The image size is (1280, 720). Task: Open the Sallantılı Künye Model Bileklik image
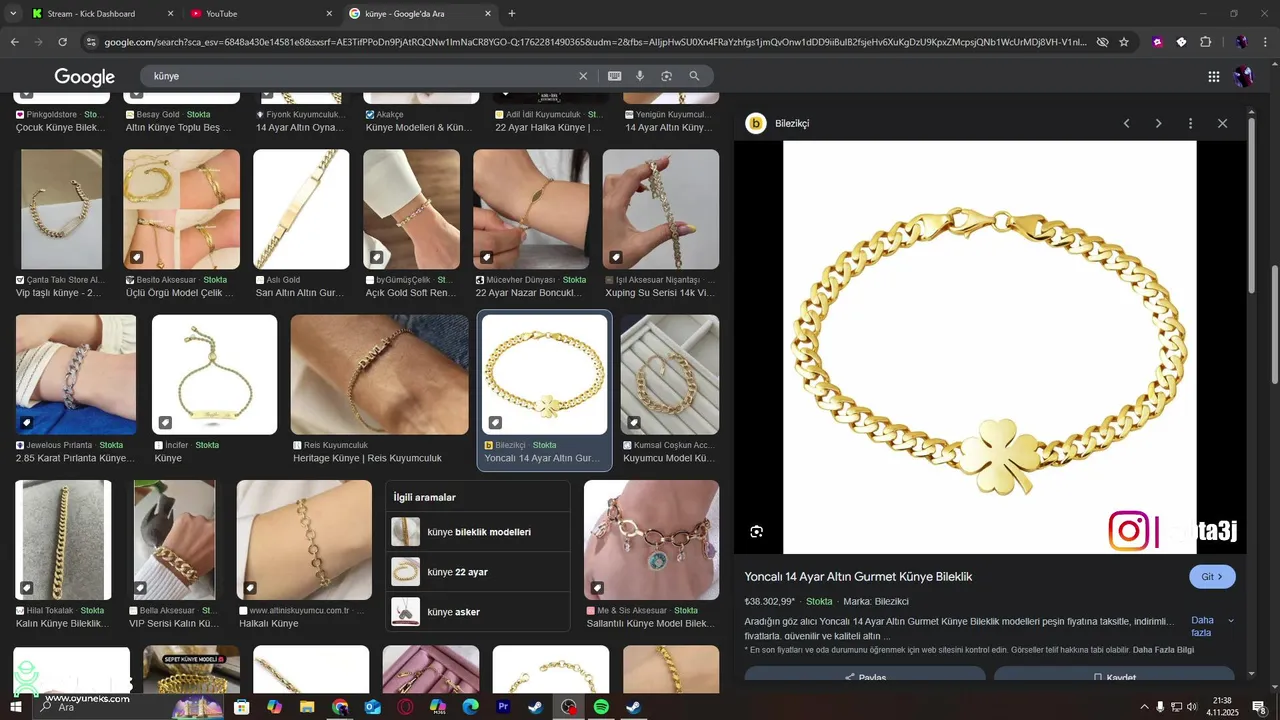click(x=651, y=540)
